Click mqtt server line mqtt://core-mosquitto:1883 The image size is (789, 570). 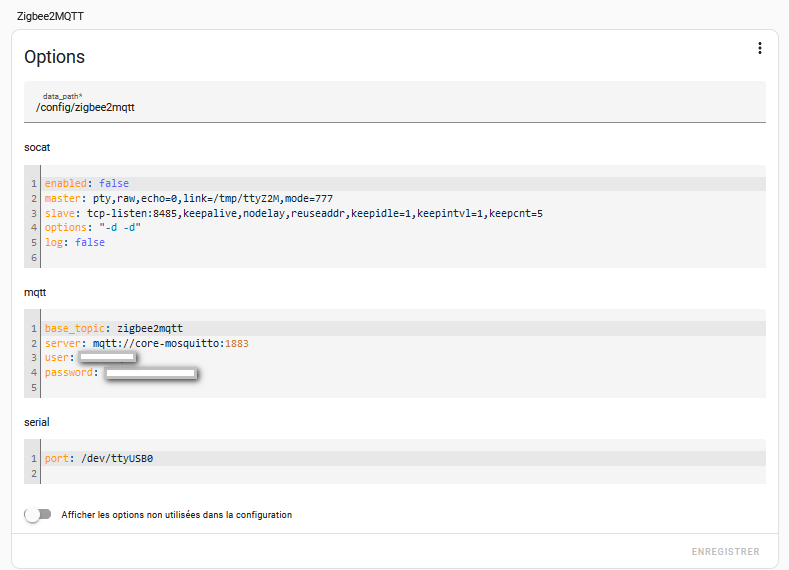(x=403, y=343)
